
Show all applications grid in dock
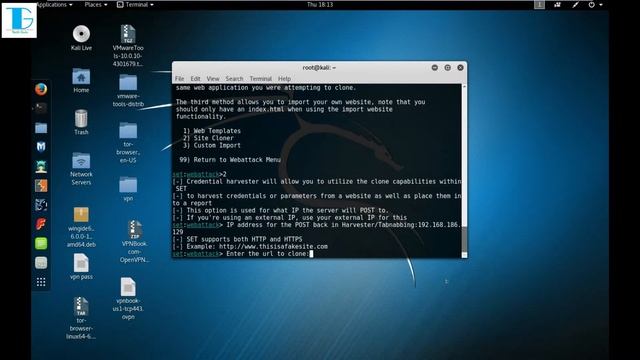pos(41,282)
